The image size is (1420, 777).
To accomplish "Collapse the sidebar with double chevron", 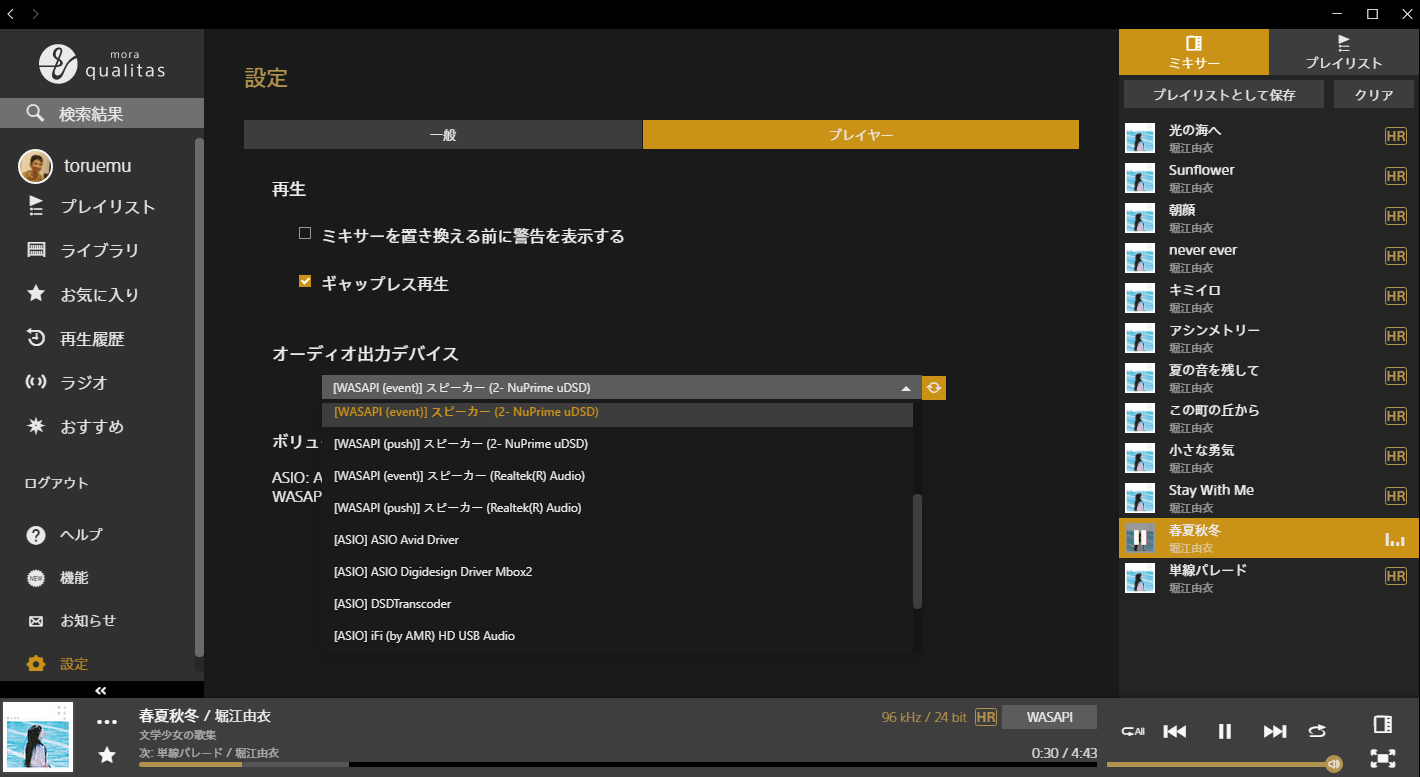I will [x=101, y=690].
